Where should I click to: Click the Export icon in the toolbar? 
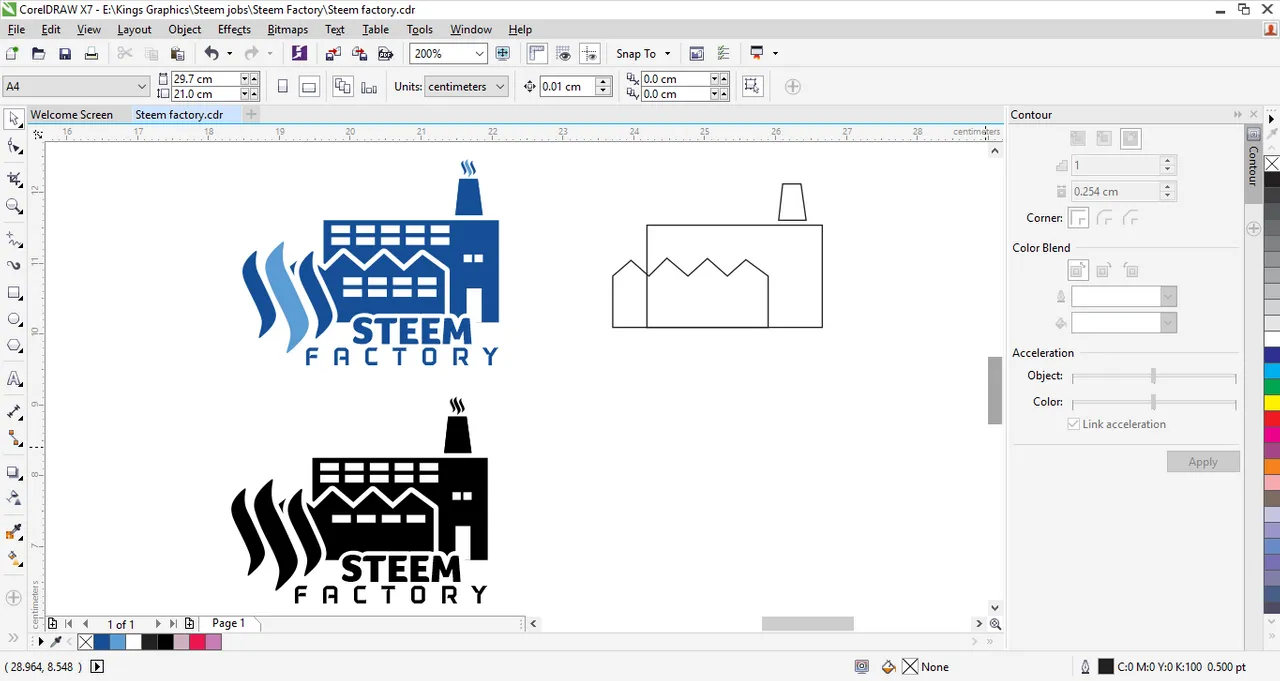point(359,54)
